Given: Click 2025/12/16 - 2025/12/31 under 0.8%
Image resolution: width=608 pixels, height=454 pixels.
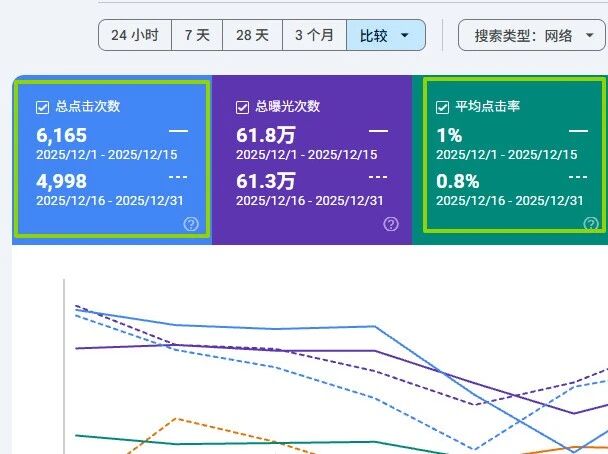Looking at the screenshot, I should (510, 201).
